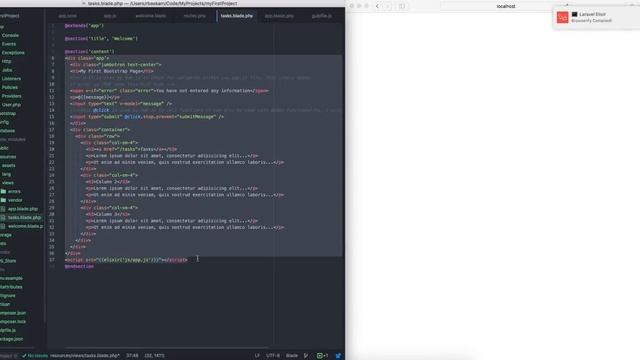Open tasks.blade.php from the sidebar
Screen dimensions: 640x360
(24, 218)
